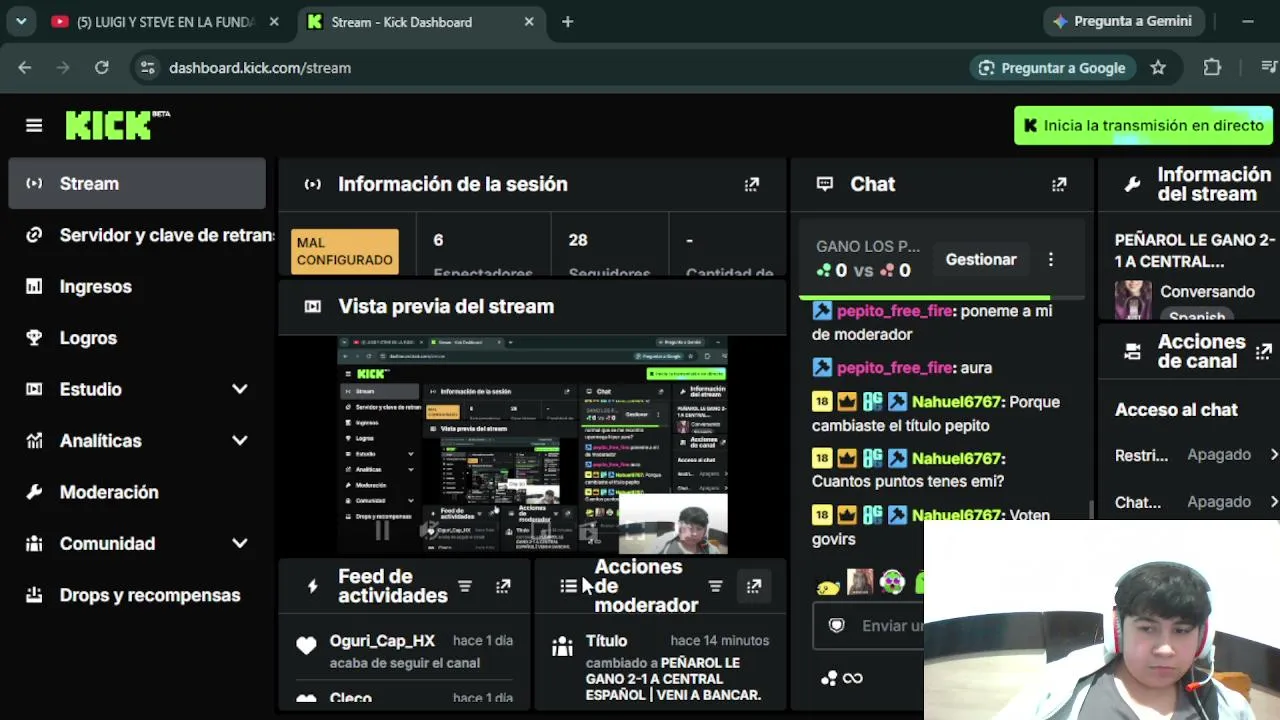
Task: Click the MAL CONFIGURADO status badge
Action: point(345,251)
